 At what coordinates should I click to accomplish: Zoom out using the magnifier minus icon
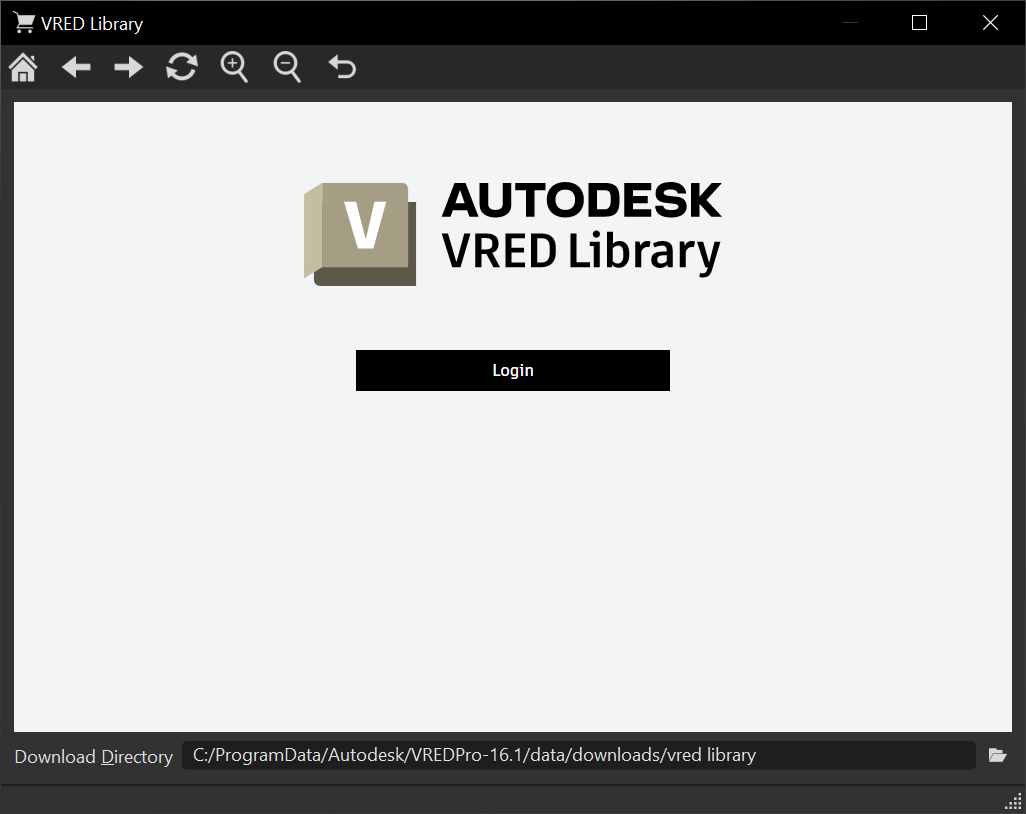[x=287, y=67]
